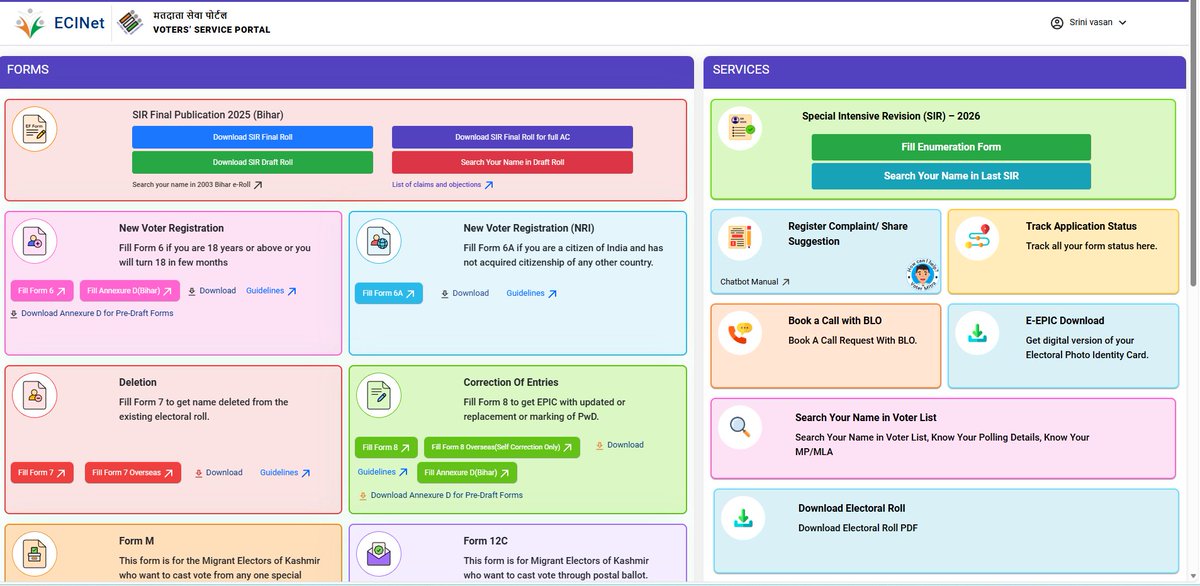Open Fill Annexure D(Bihar) under New Voter Registration
This screenshot has height=586, width=1200.
(x=129, y=291)
